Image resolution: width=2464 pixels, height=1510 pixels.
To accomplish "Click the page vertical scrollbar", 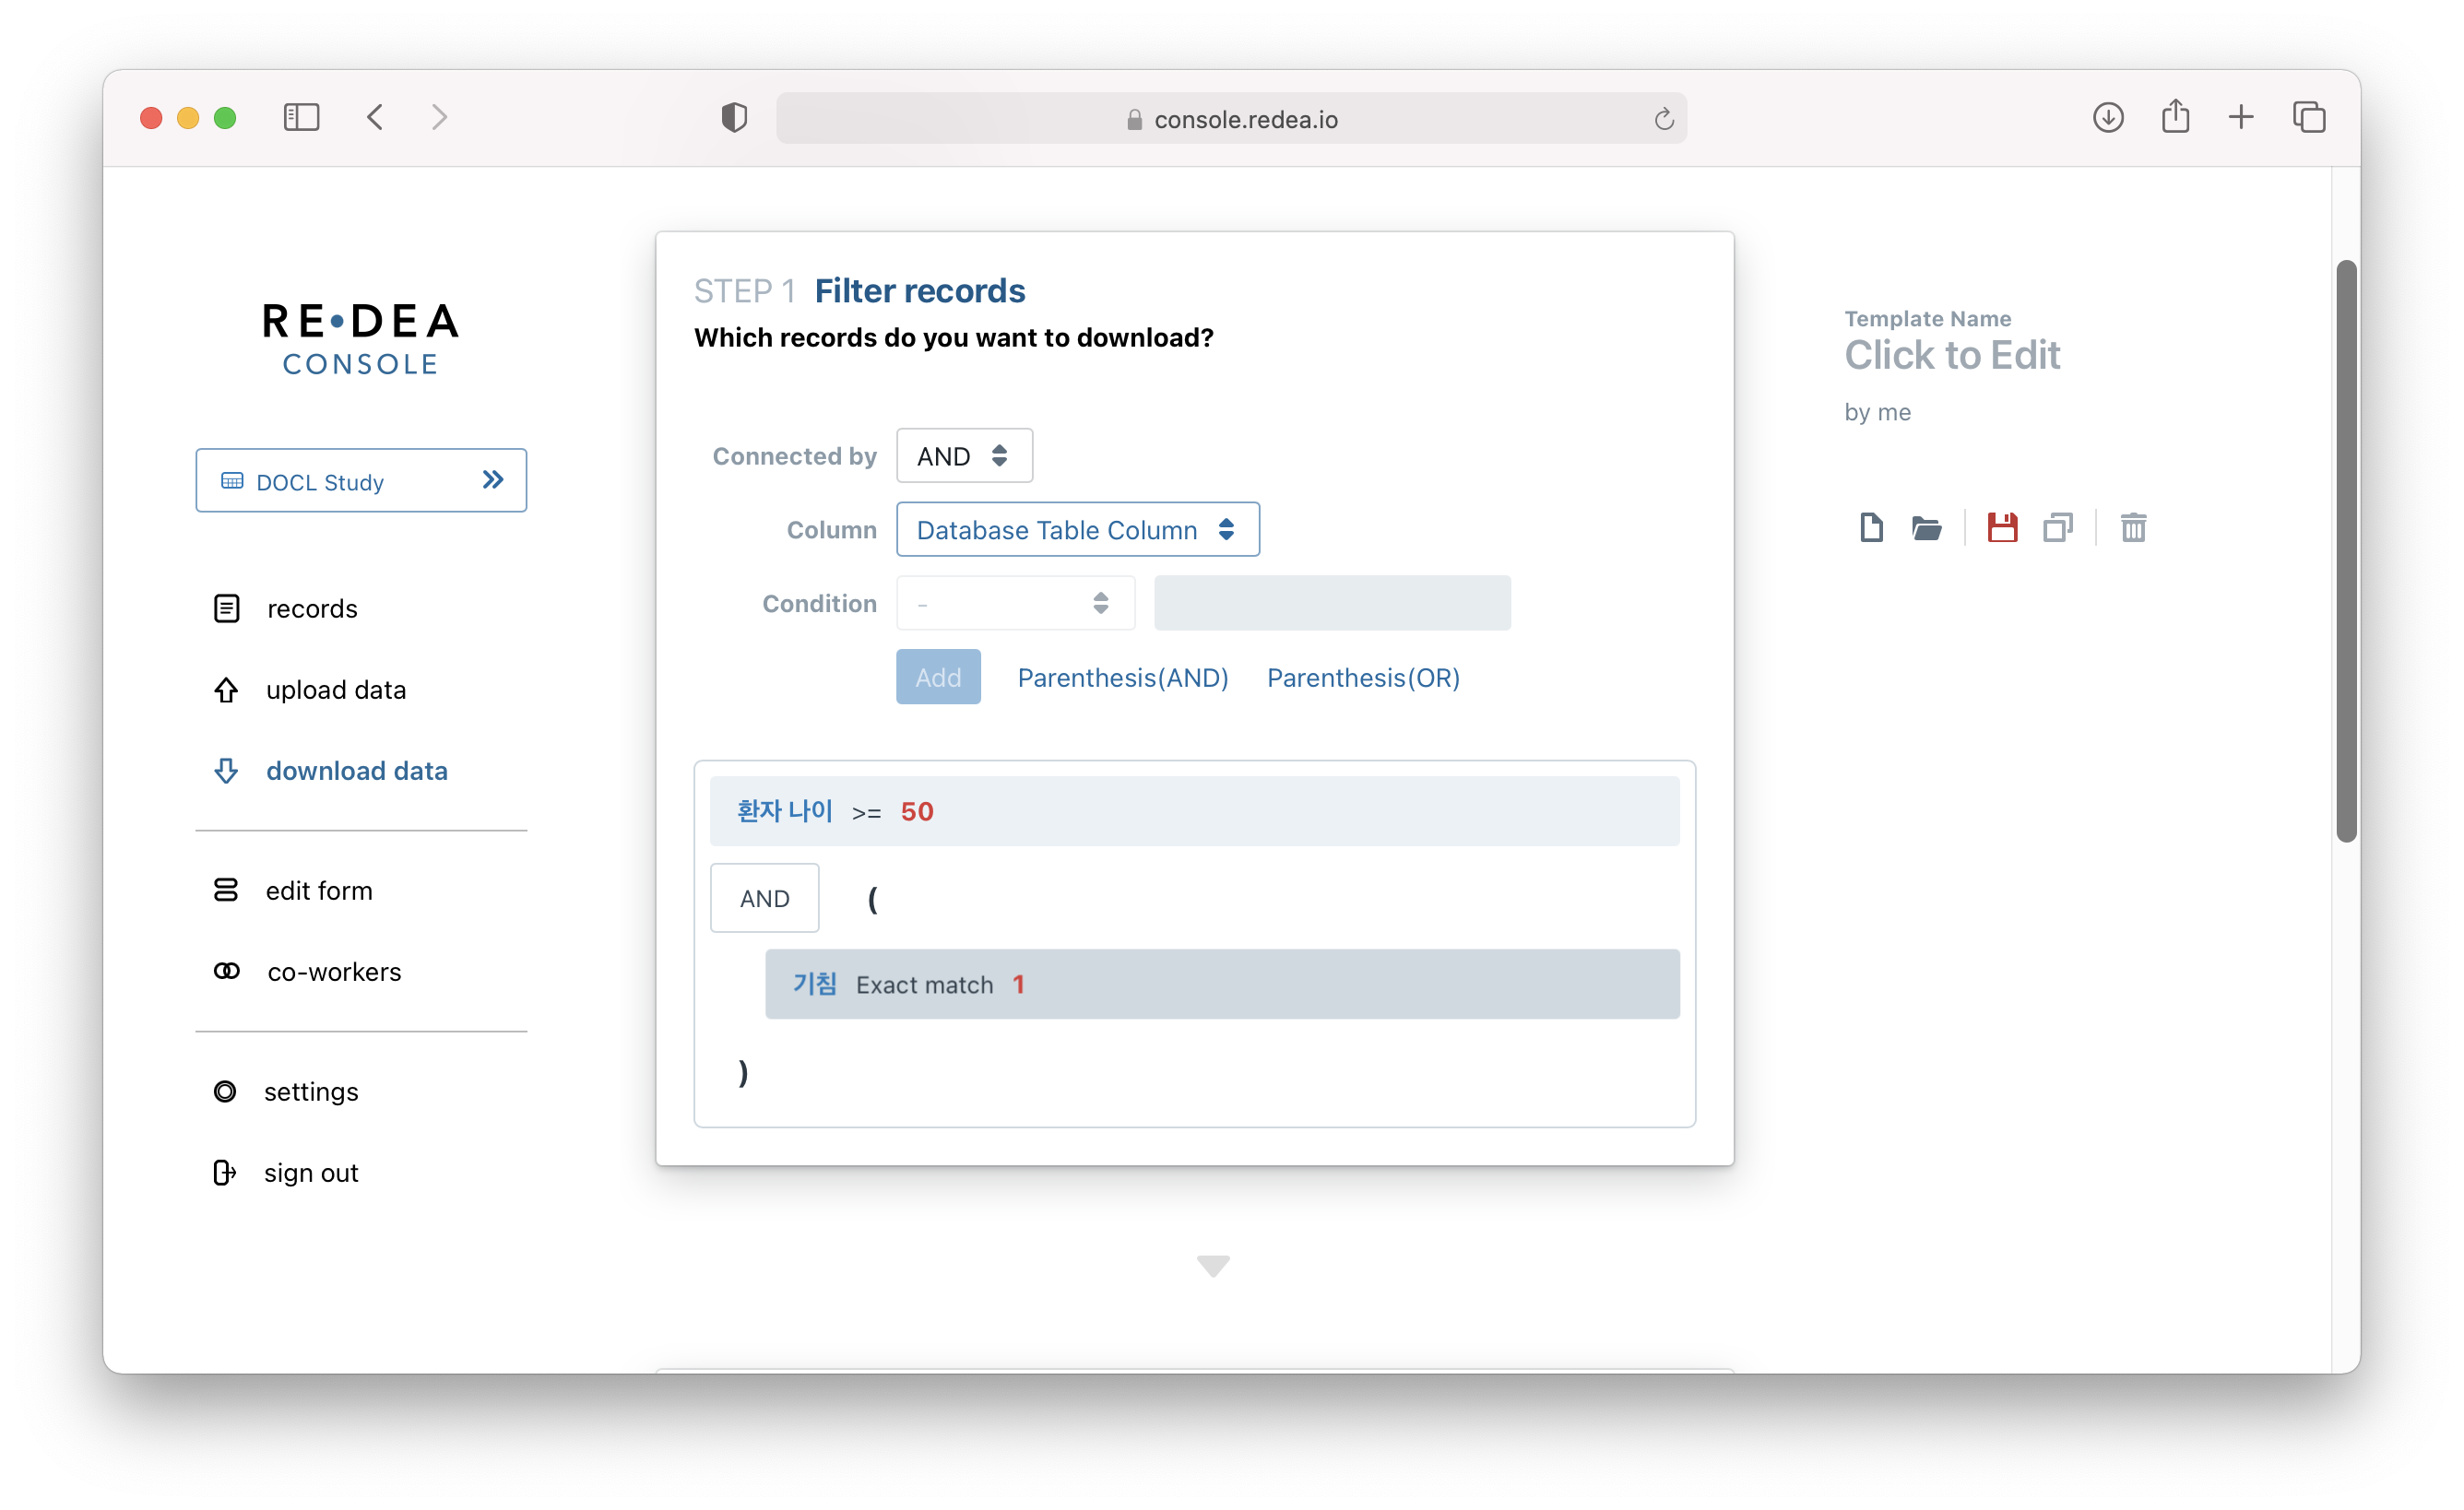I will click(2345, 550).
